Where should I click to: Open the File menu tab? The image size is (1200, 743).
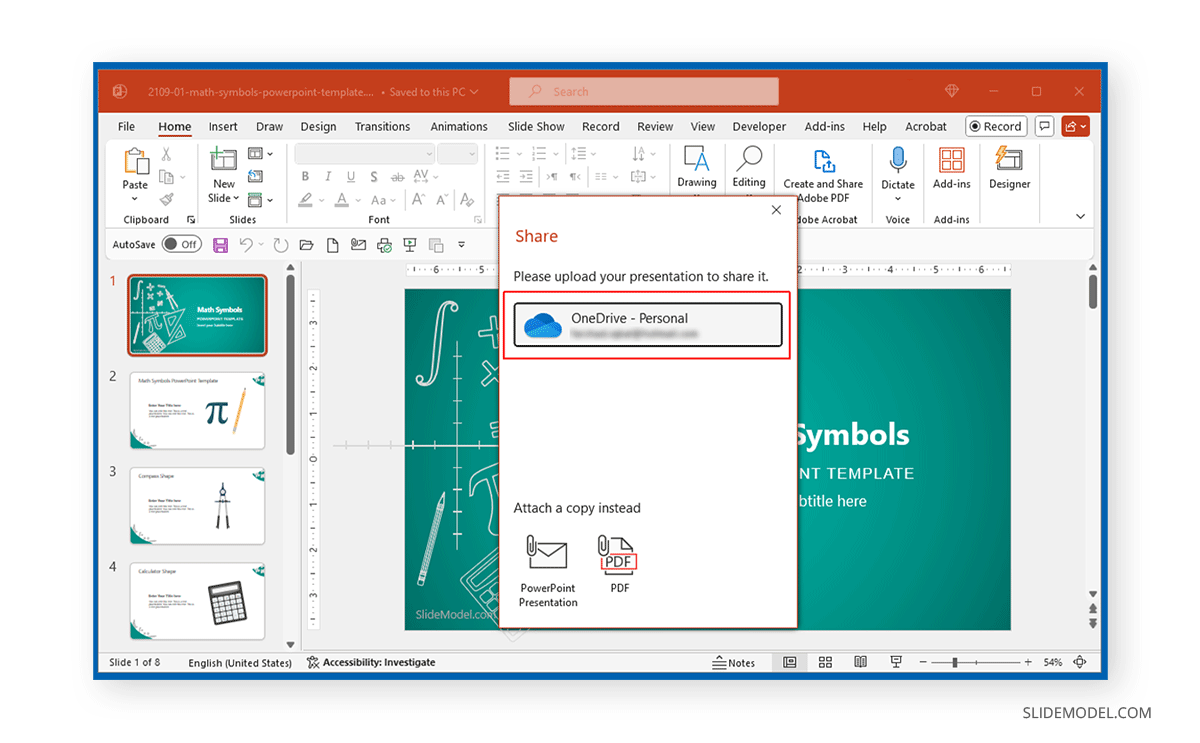(126, 126)
